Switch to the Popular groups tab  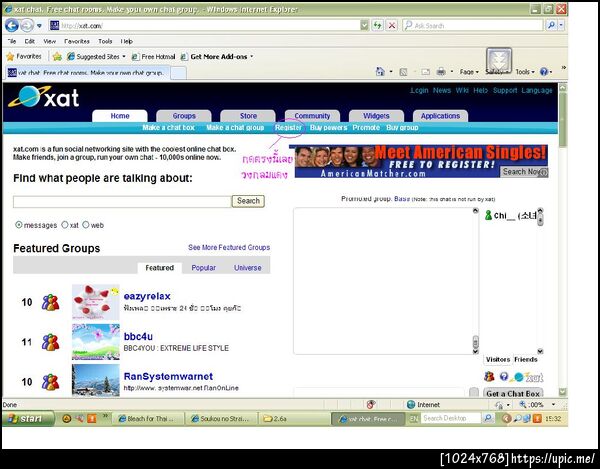pos(204,268)
